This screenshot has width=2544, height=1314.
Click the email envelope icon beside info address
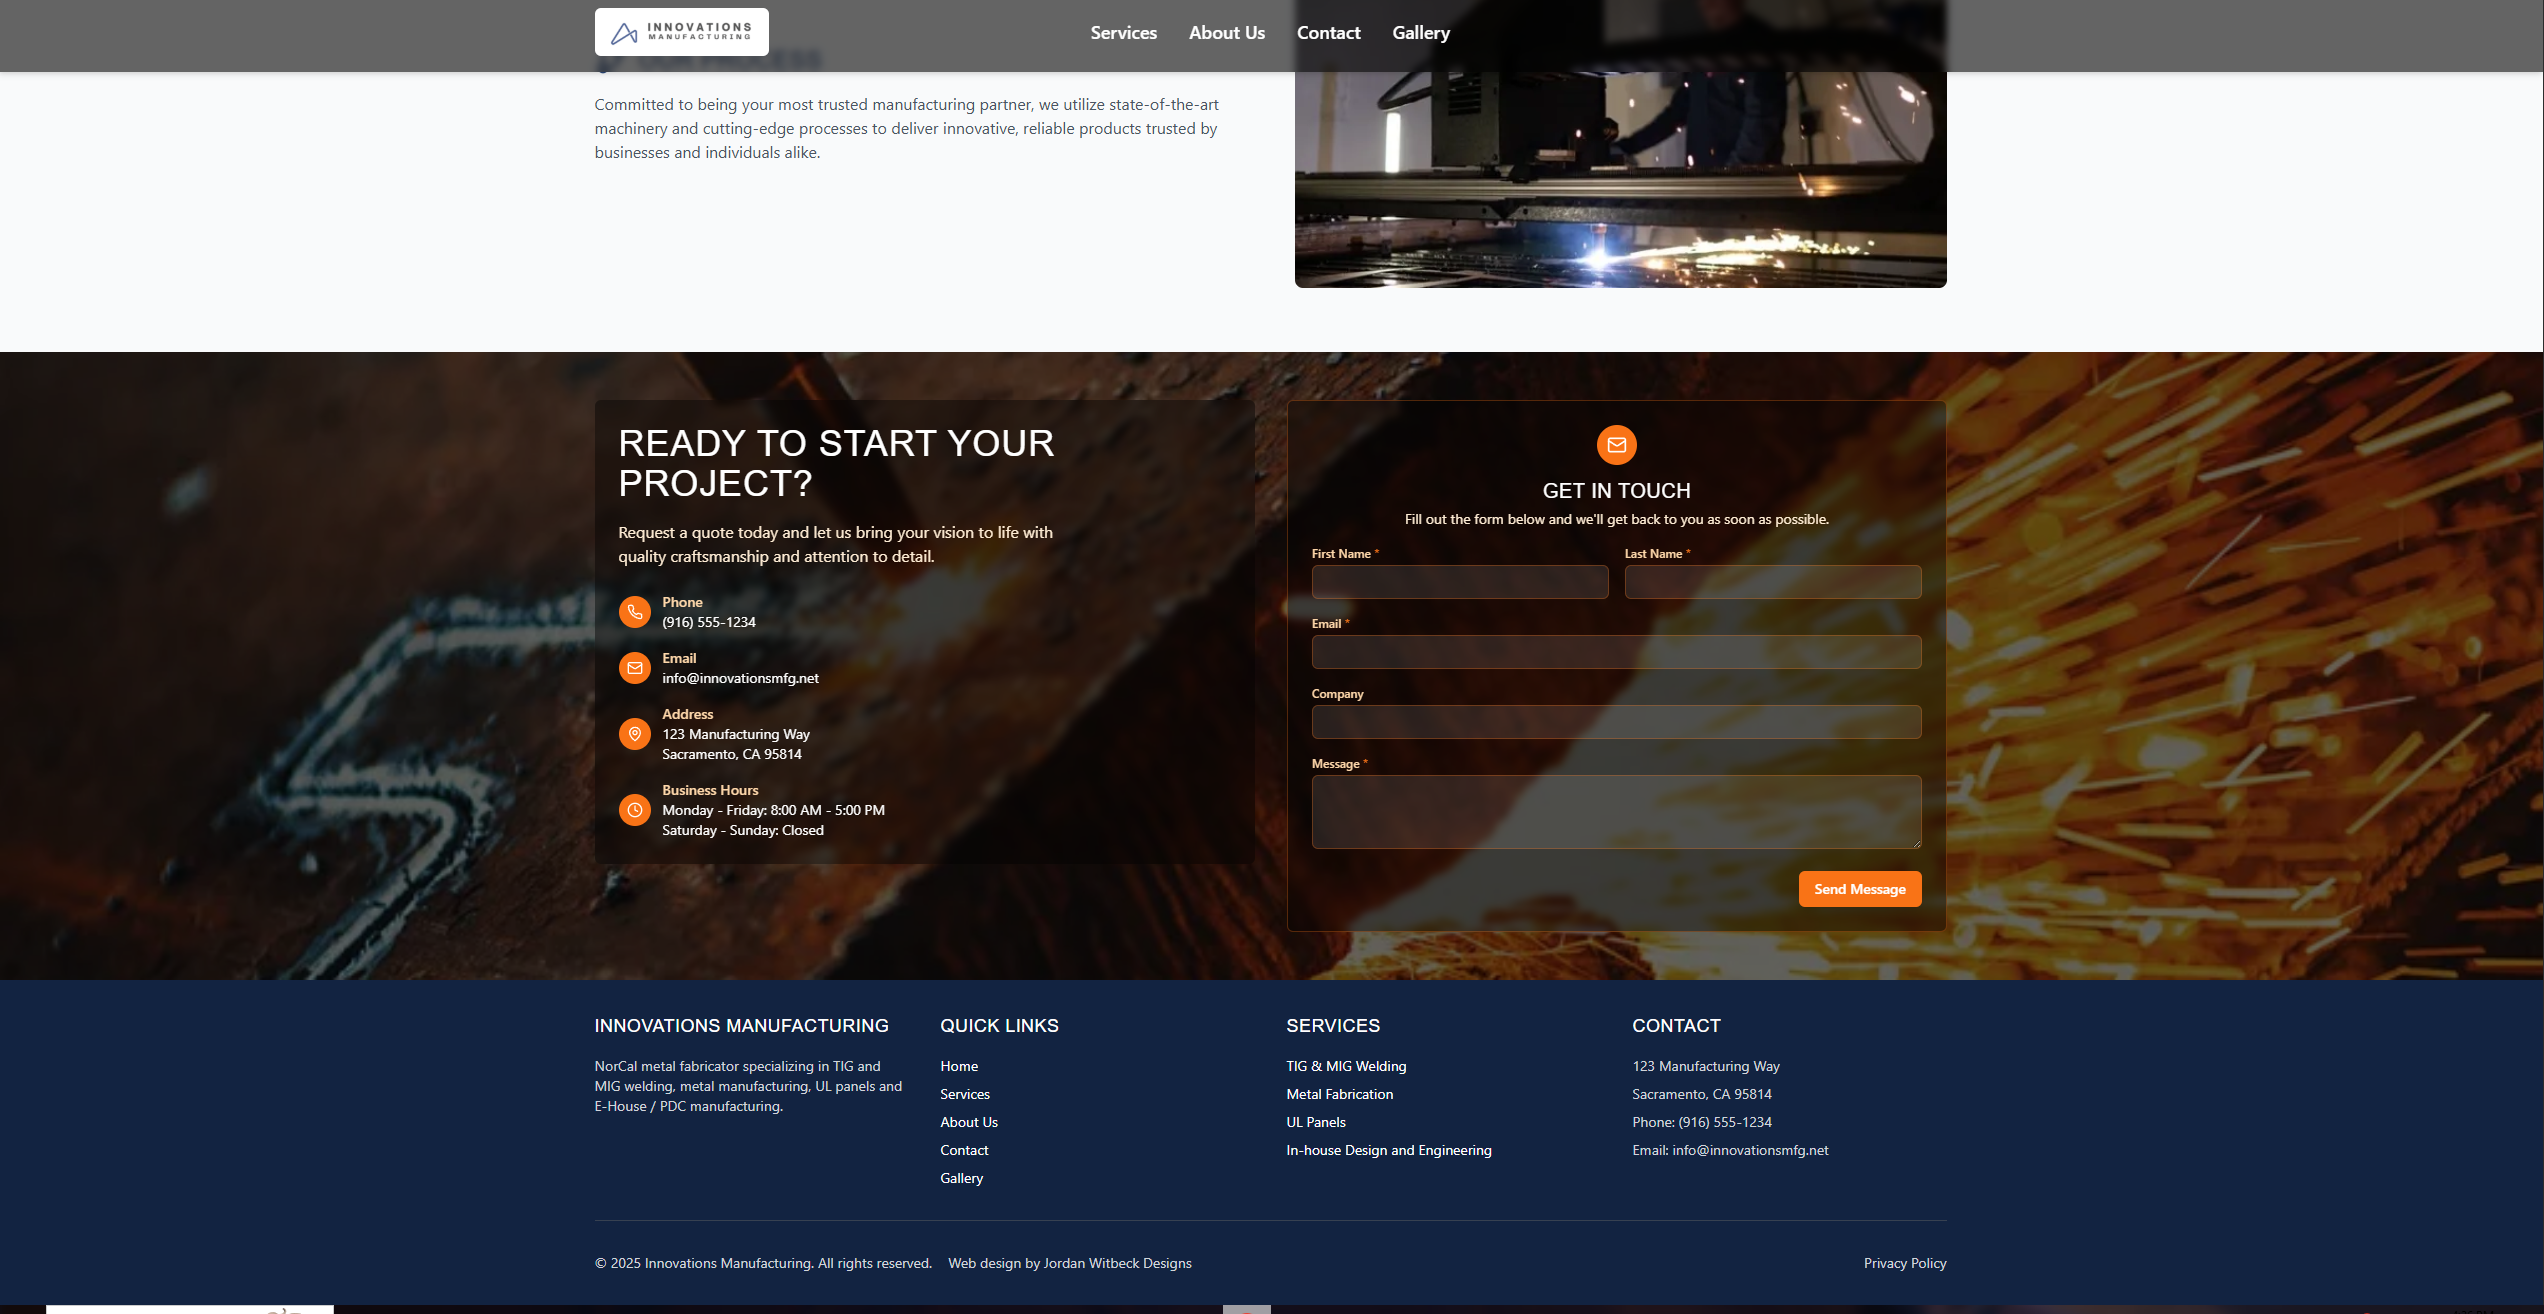tap(634, 668)
